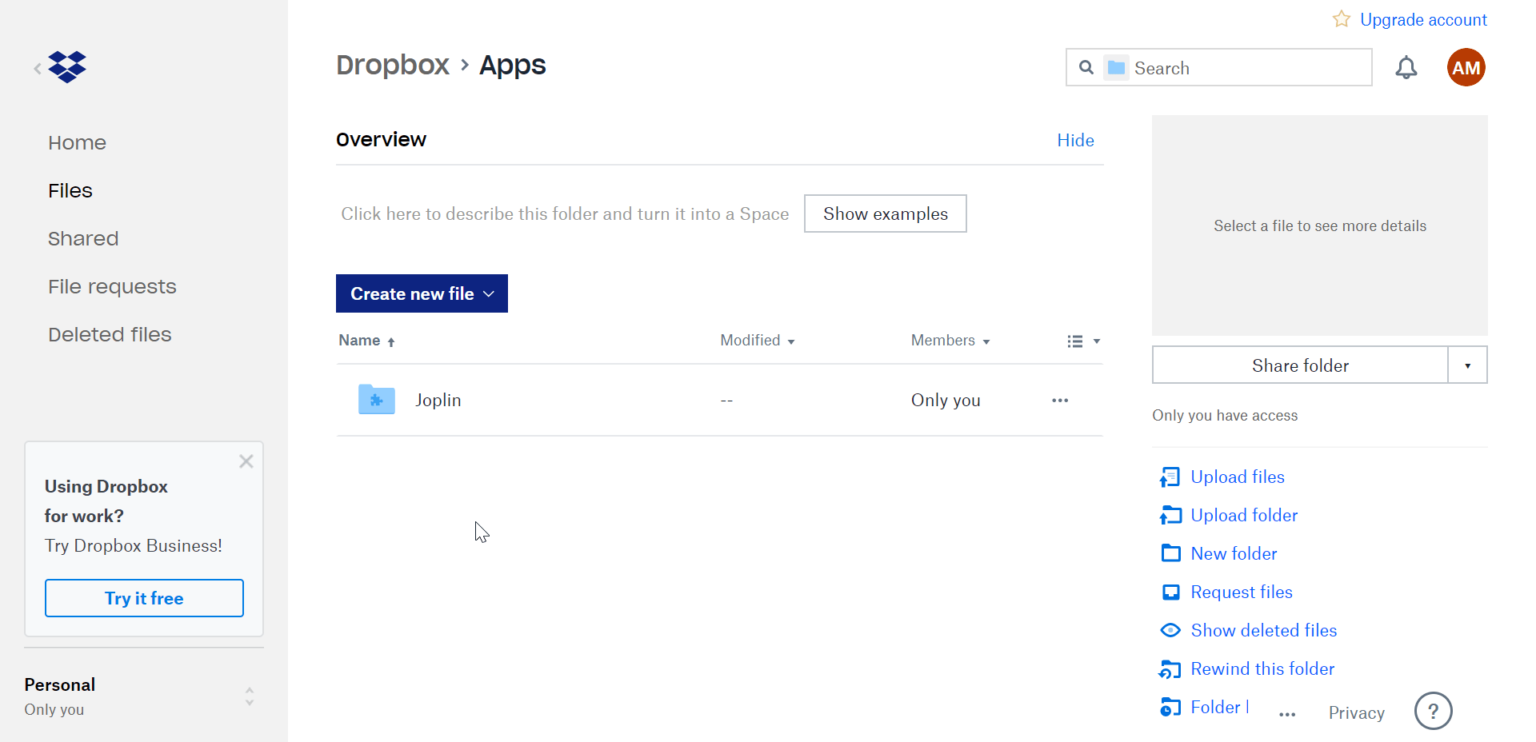The image size is (1536, 742).
Task: Click the Dropbox logo
Action: pyautogui.click(x=67, y=67)
